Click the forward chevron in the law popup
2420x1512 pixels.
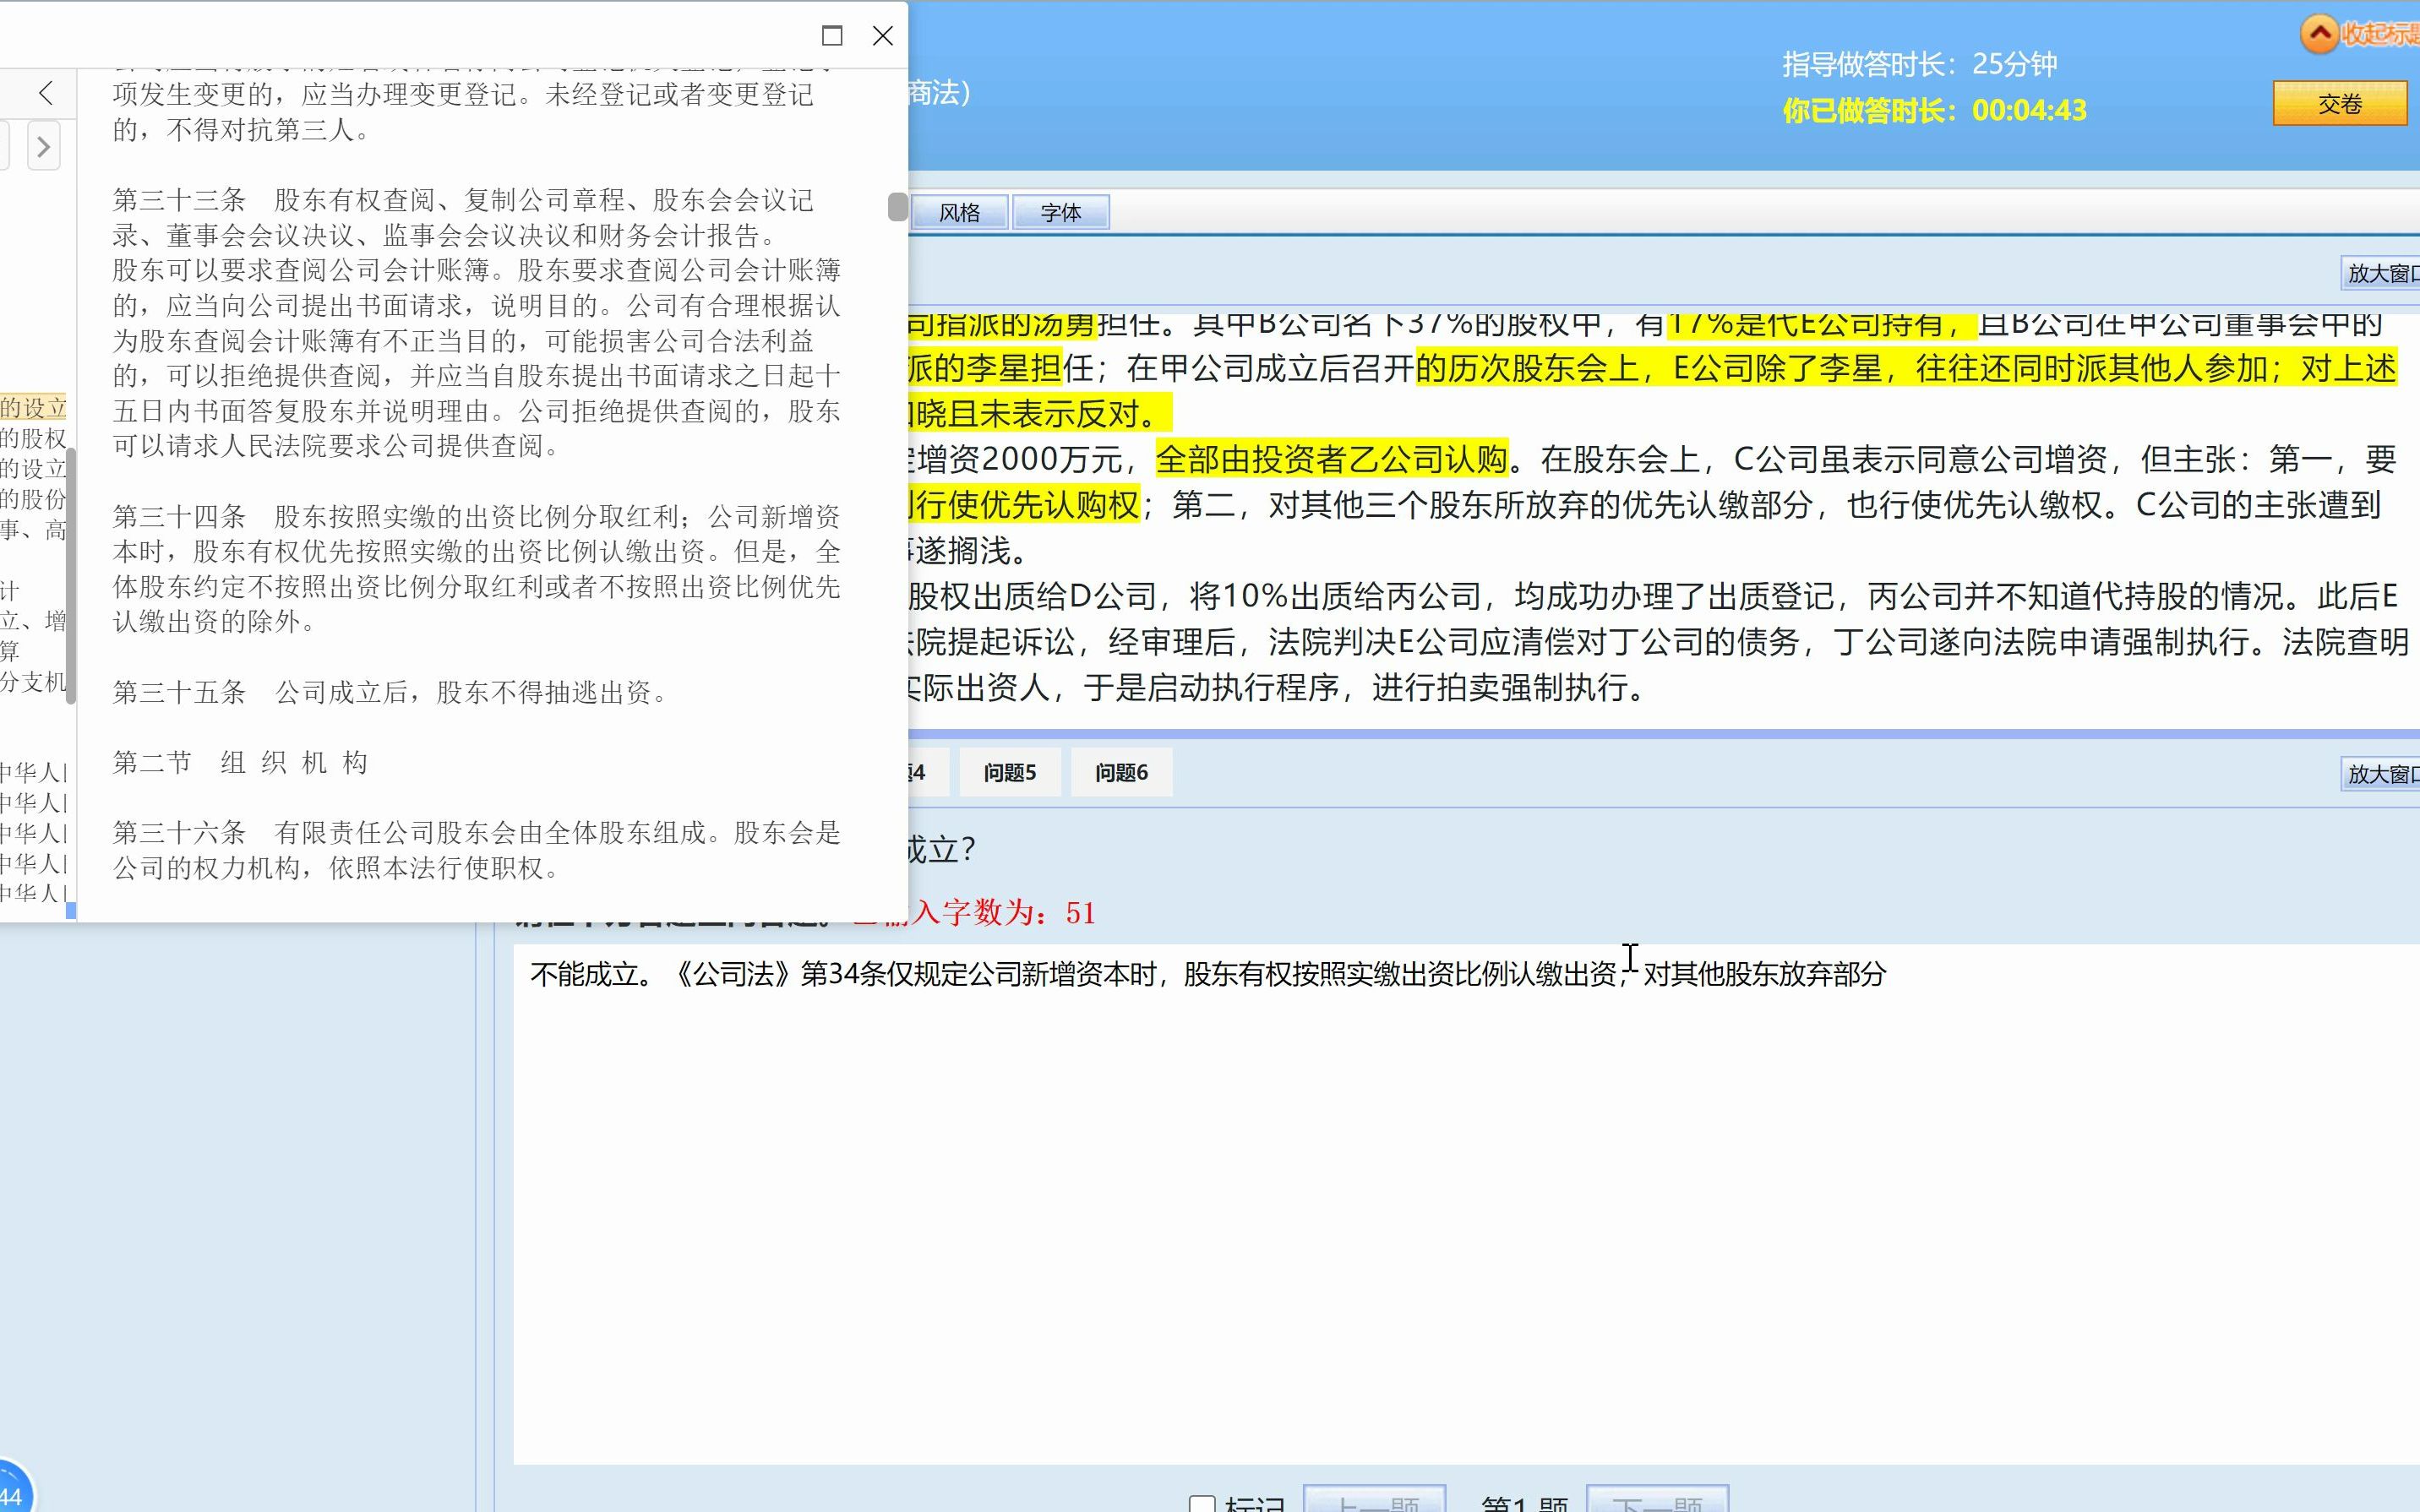[43, 147]
